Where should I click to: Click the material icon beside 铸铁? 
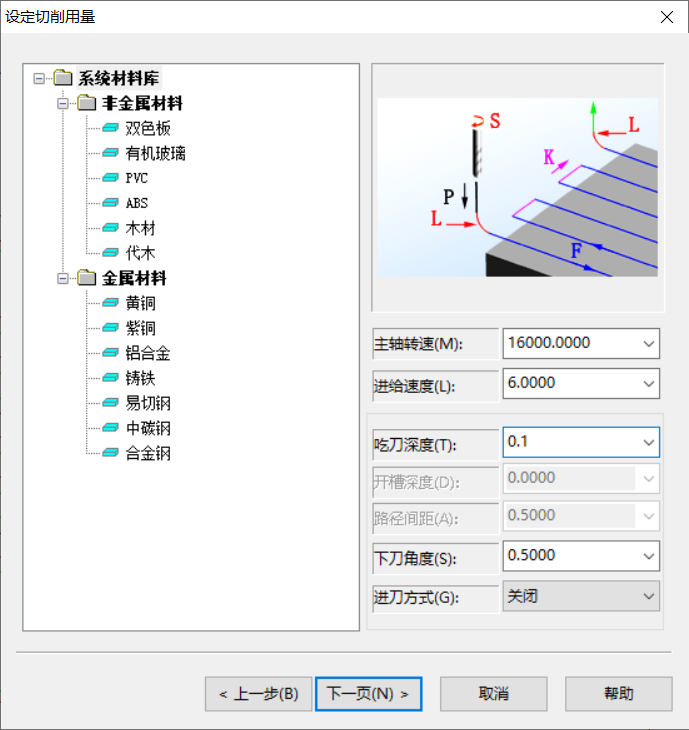click(x=110, y=378)
